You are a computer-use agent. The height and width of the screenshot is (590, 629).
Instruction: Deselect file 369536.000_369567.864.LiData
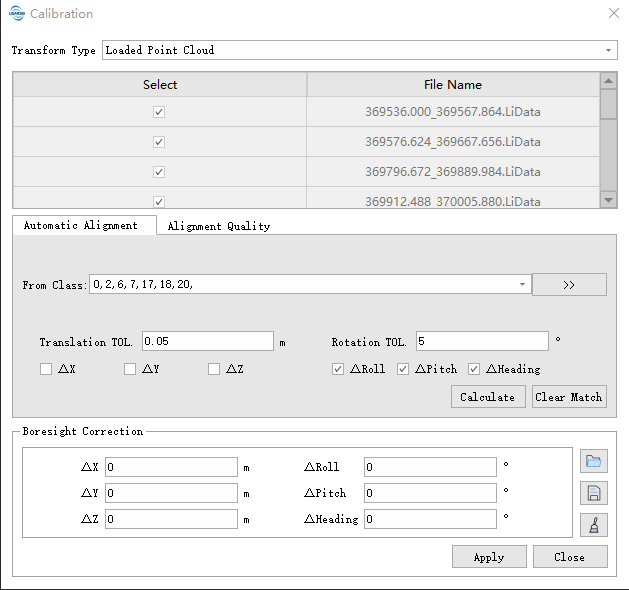[x=159, y=112]
